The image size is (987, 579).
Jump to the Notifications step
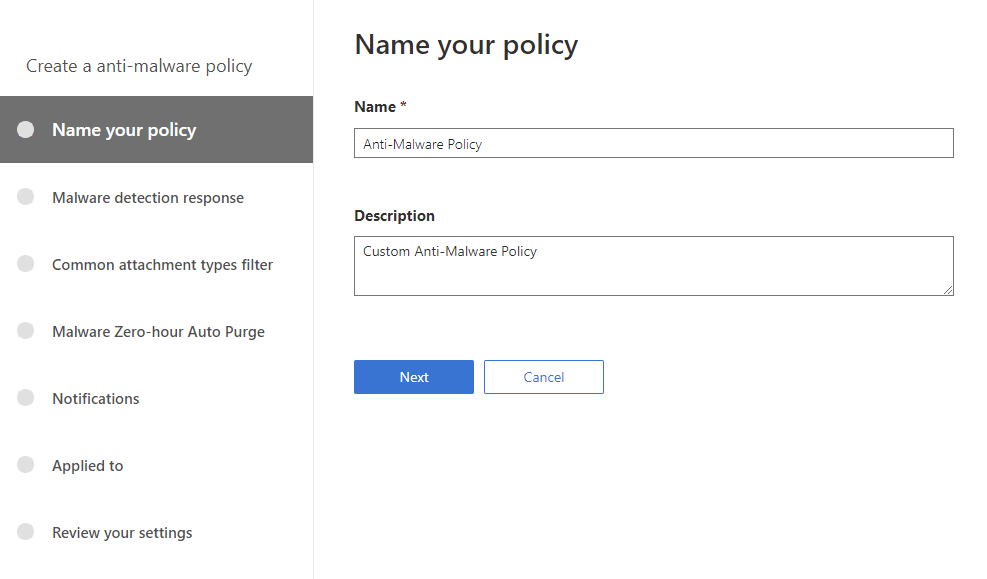tap(96, 399)
